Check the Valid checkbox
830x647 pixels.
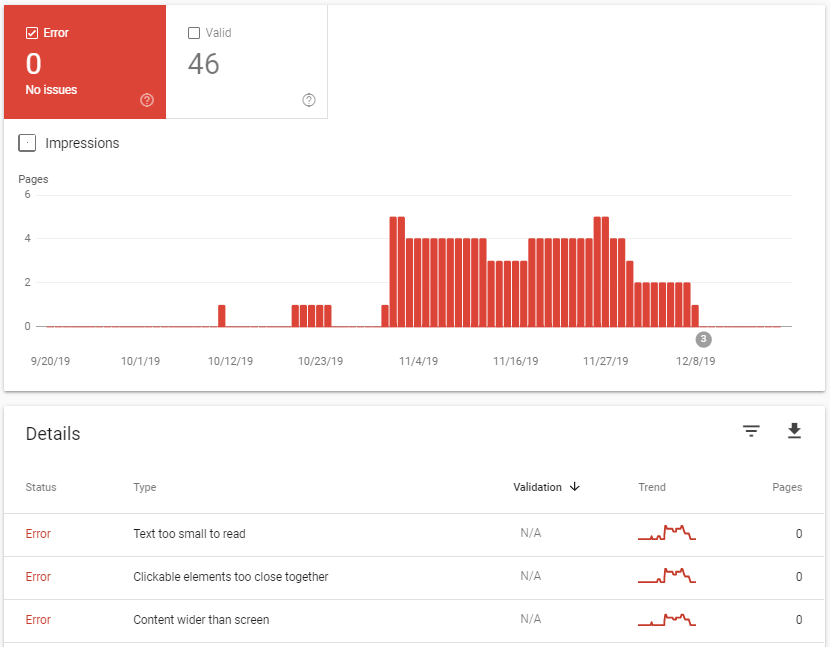(194, 33)
